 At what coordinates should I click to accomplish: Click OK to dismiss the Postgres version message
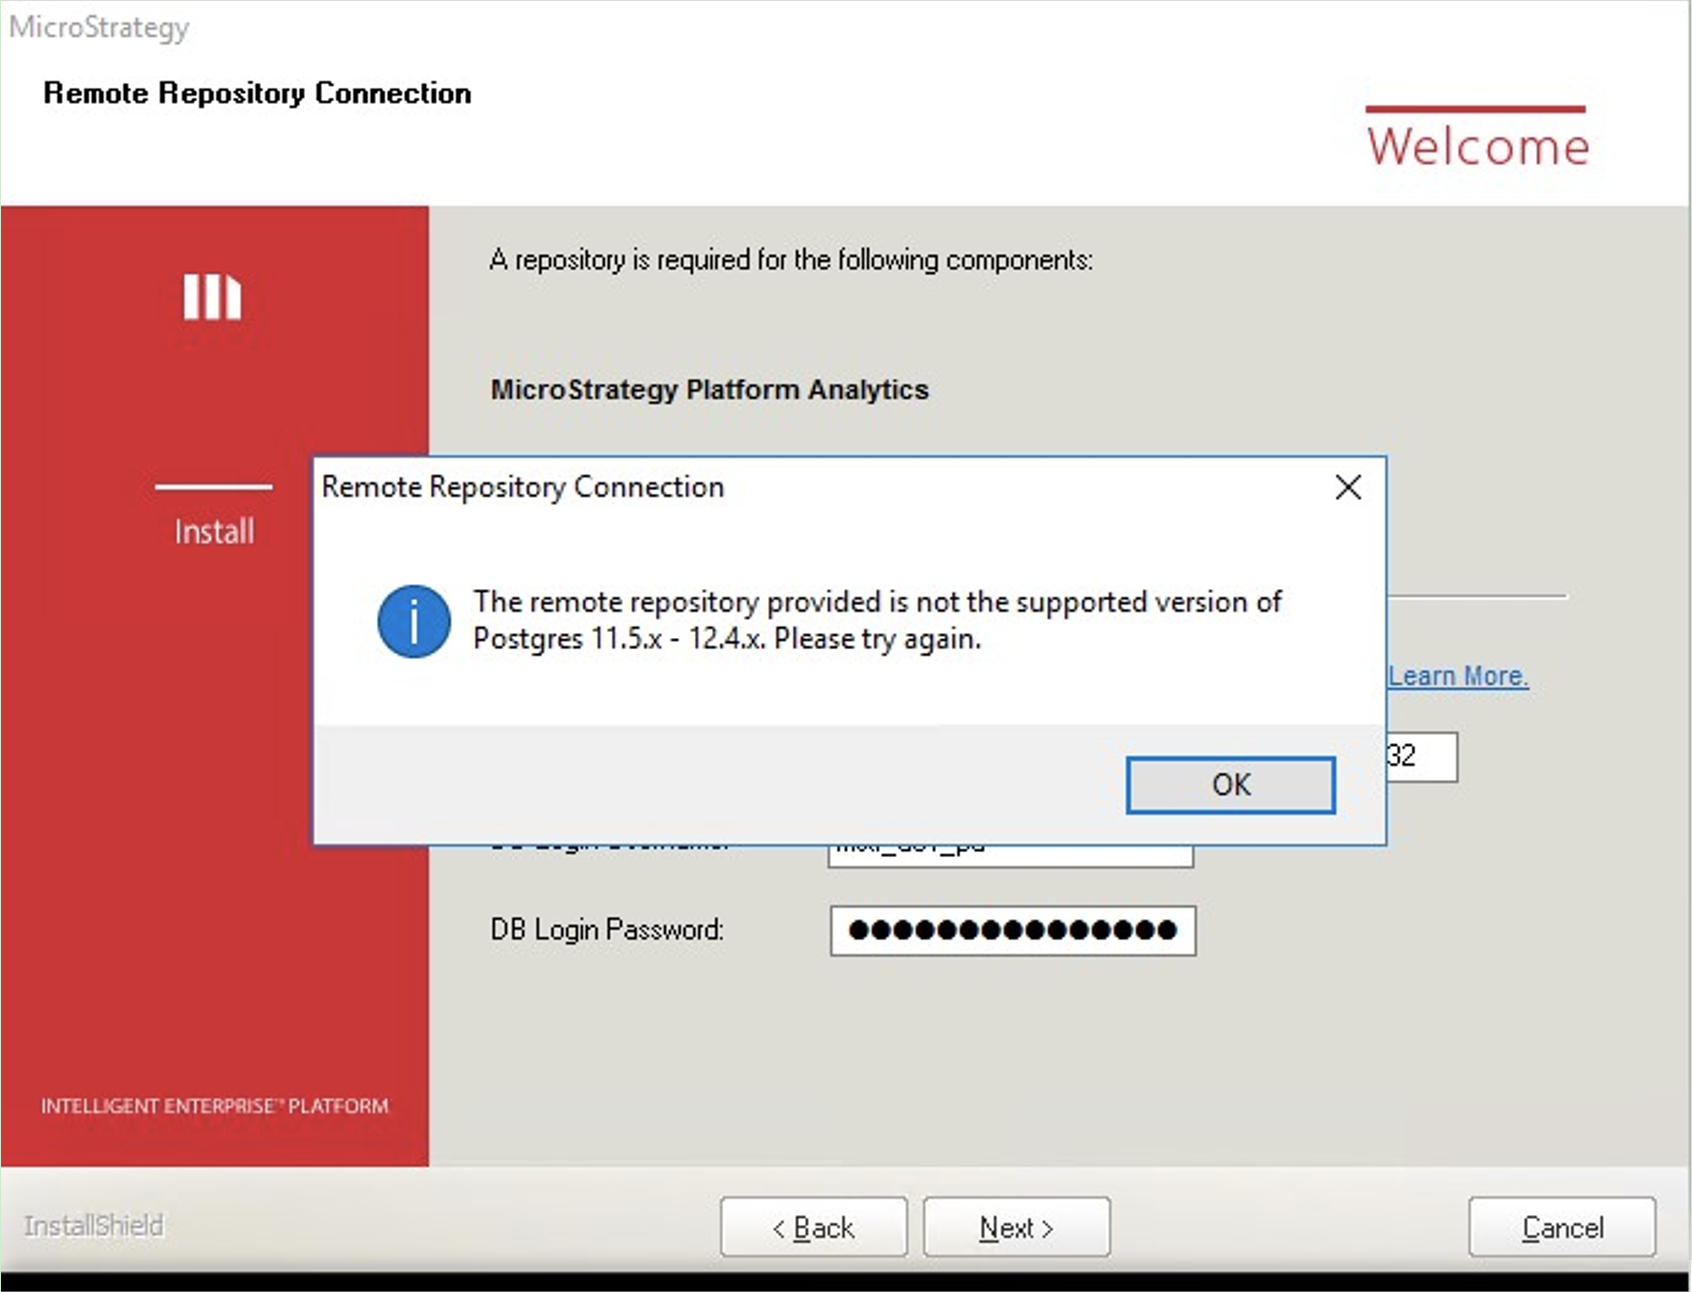(1230, 785)
